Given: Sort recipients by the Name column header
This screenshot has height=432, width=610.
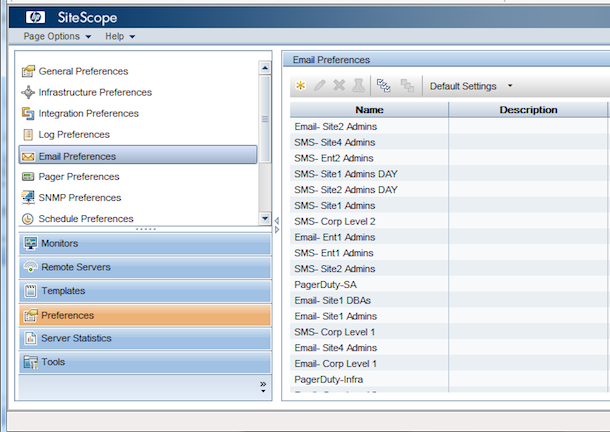Looking at the screenshot, I should [x=369, y=110].
